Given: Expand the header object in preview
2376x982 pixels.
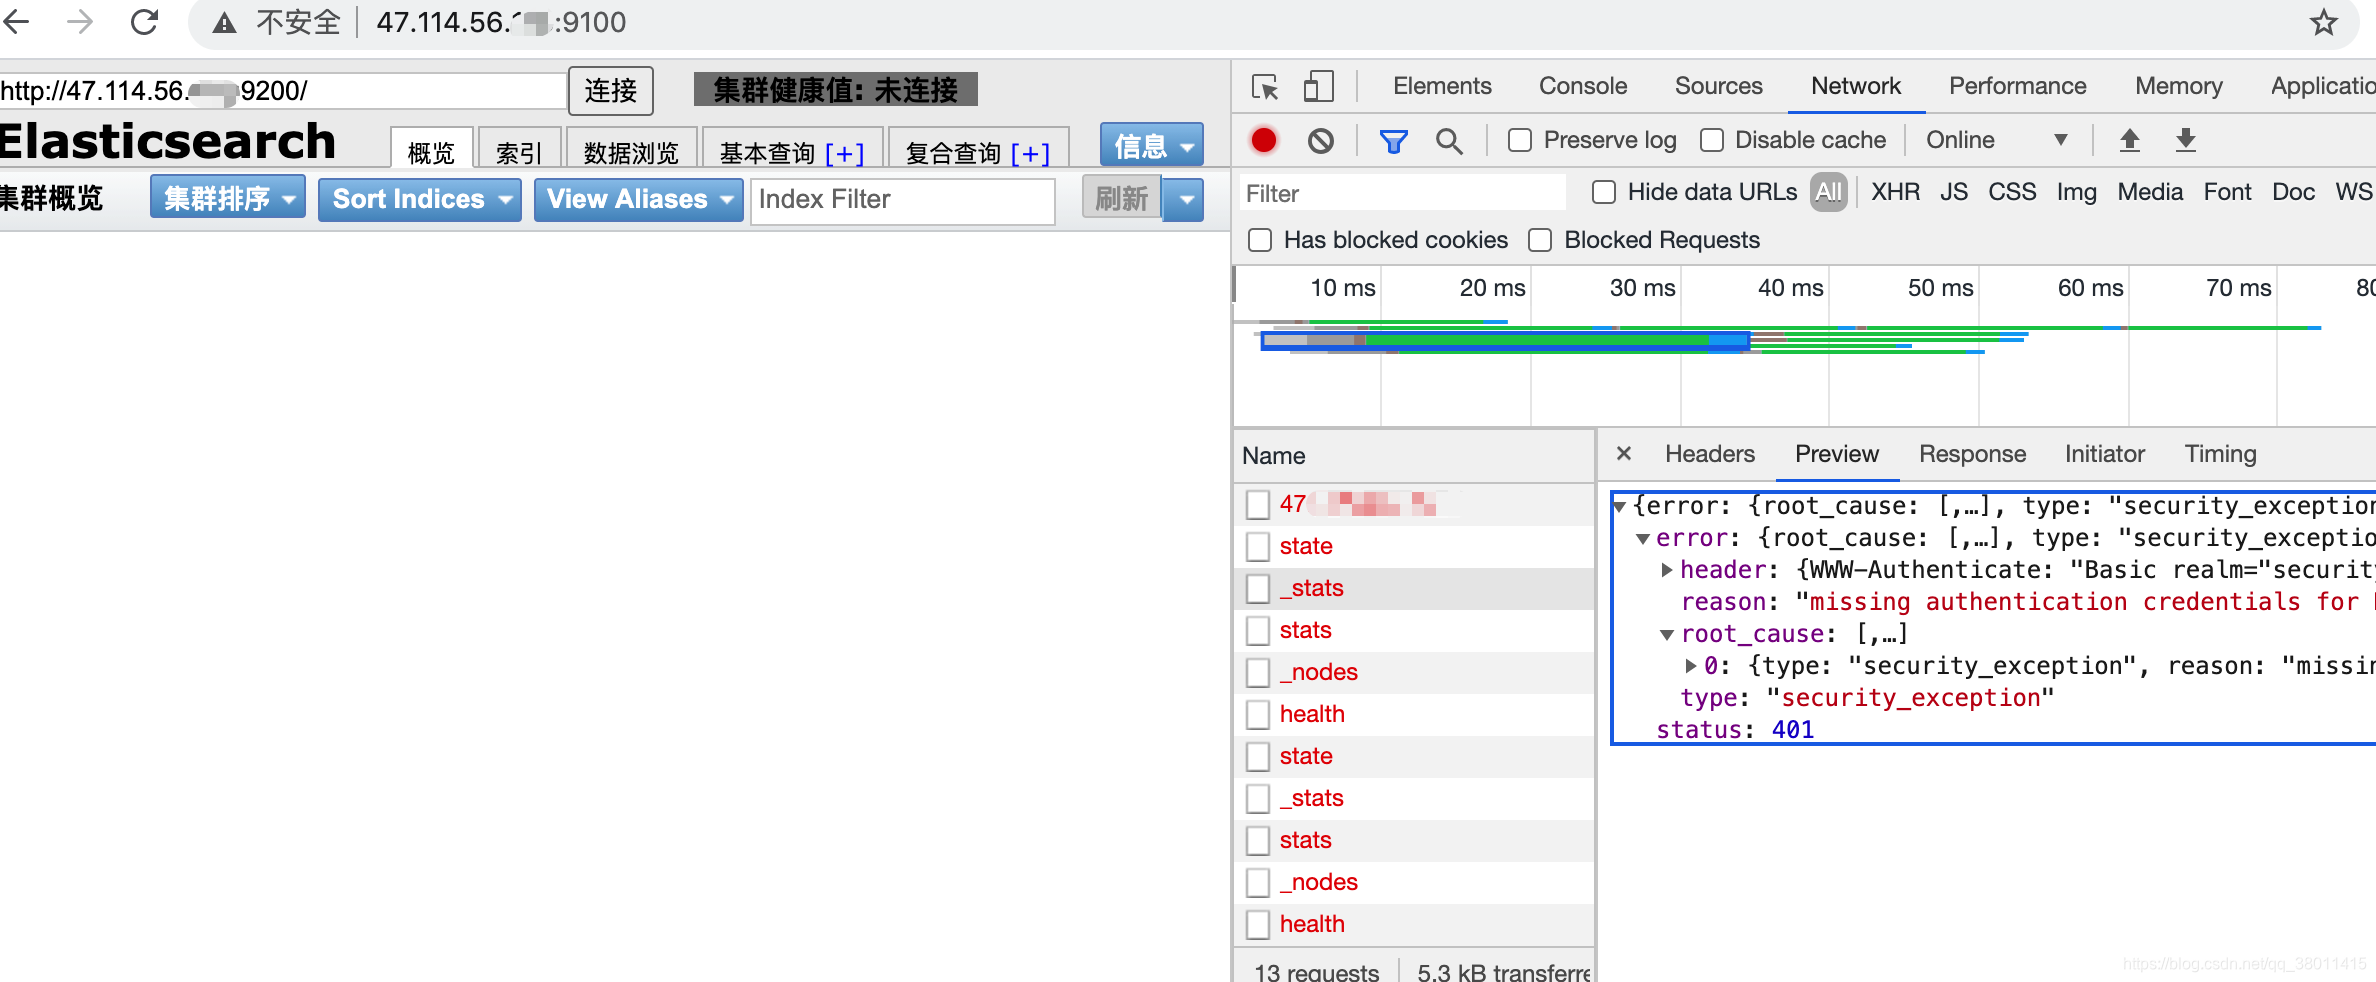Looking at the screenshot, I should pyautogui.click(x=1667, y=570).
